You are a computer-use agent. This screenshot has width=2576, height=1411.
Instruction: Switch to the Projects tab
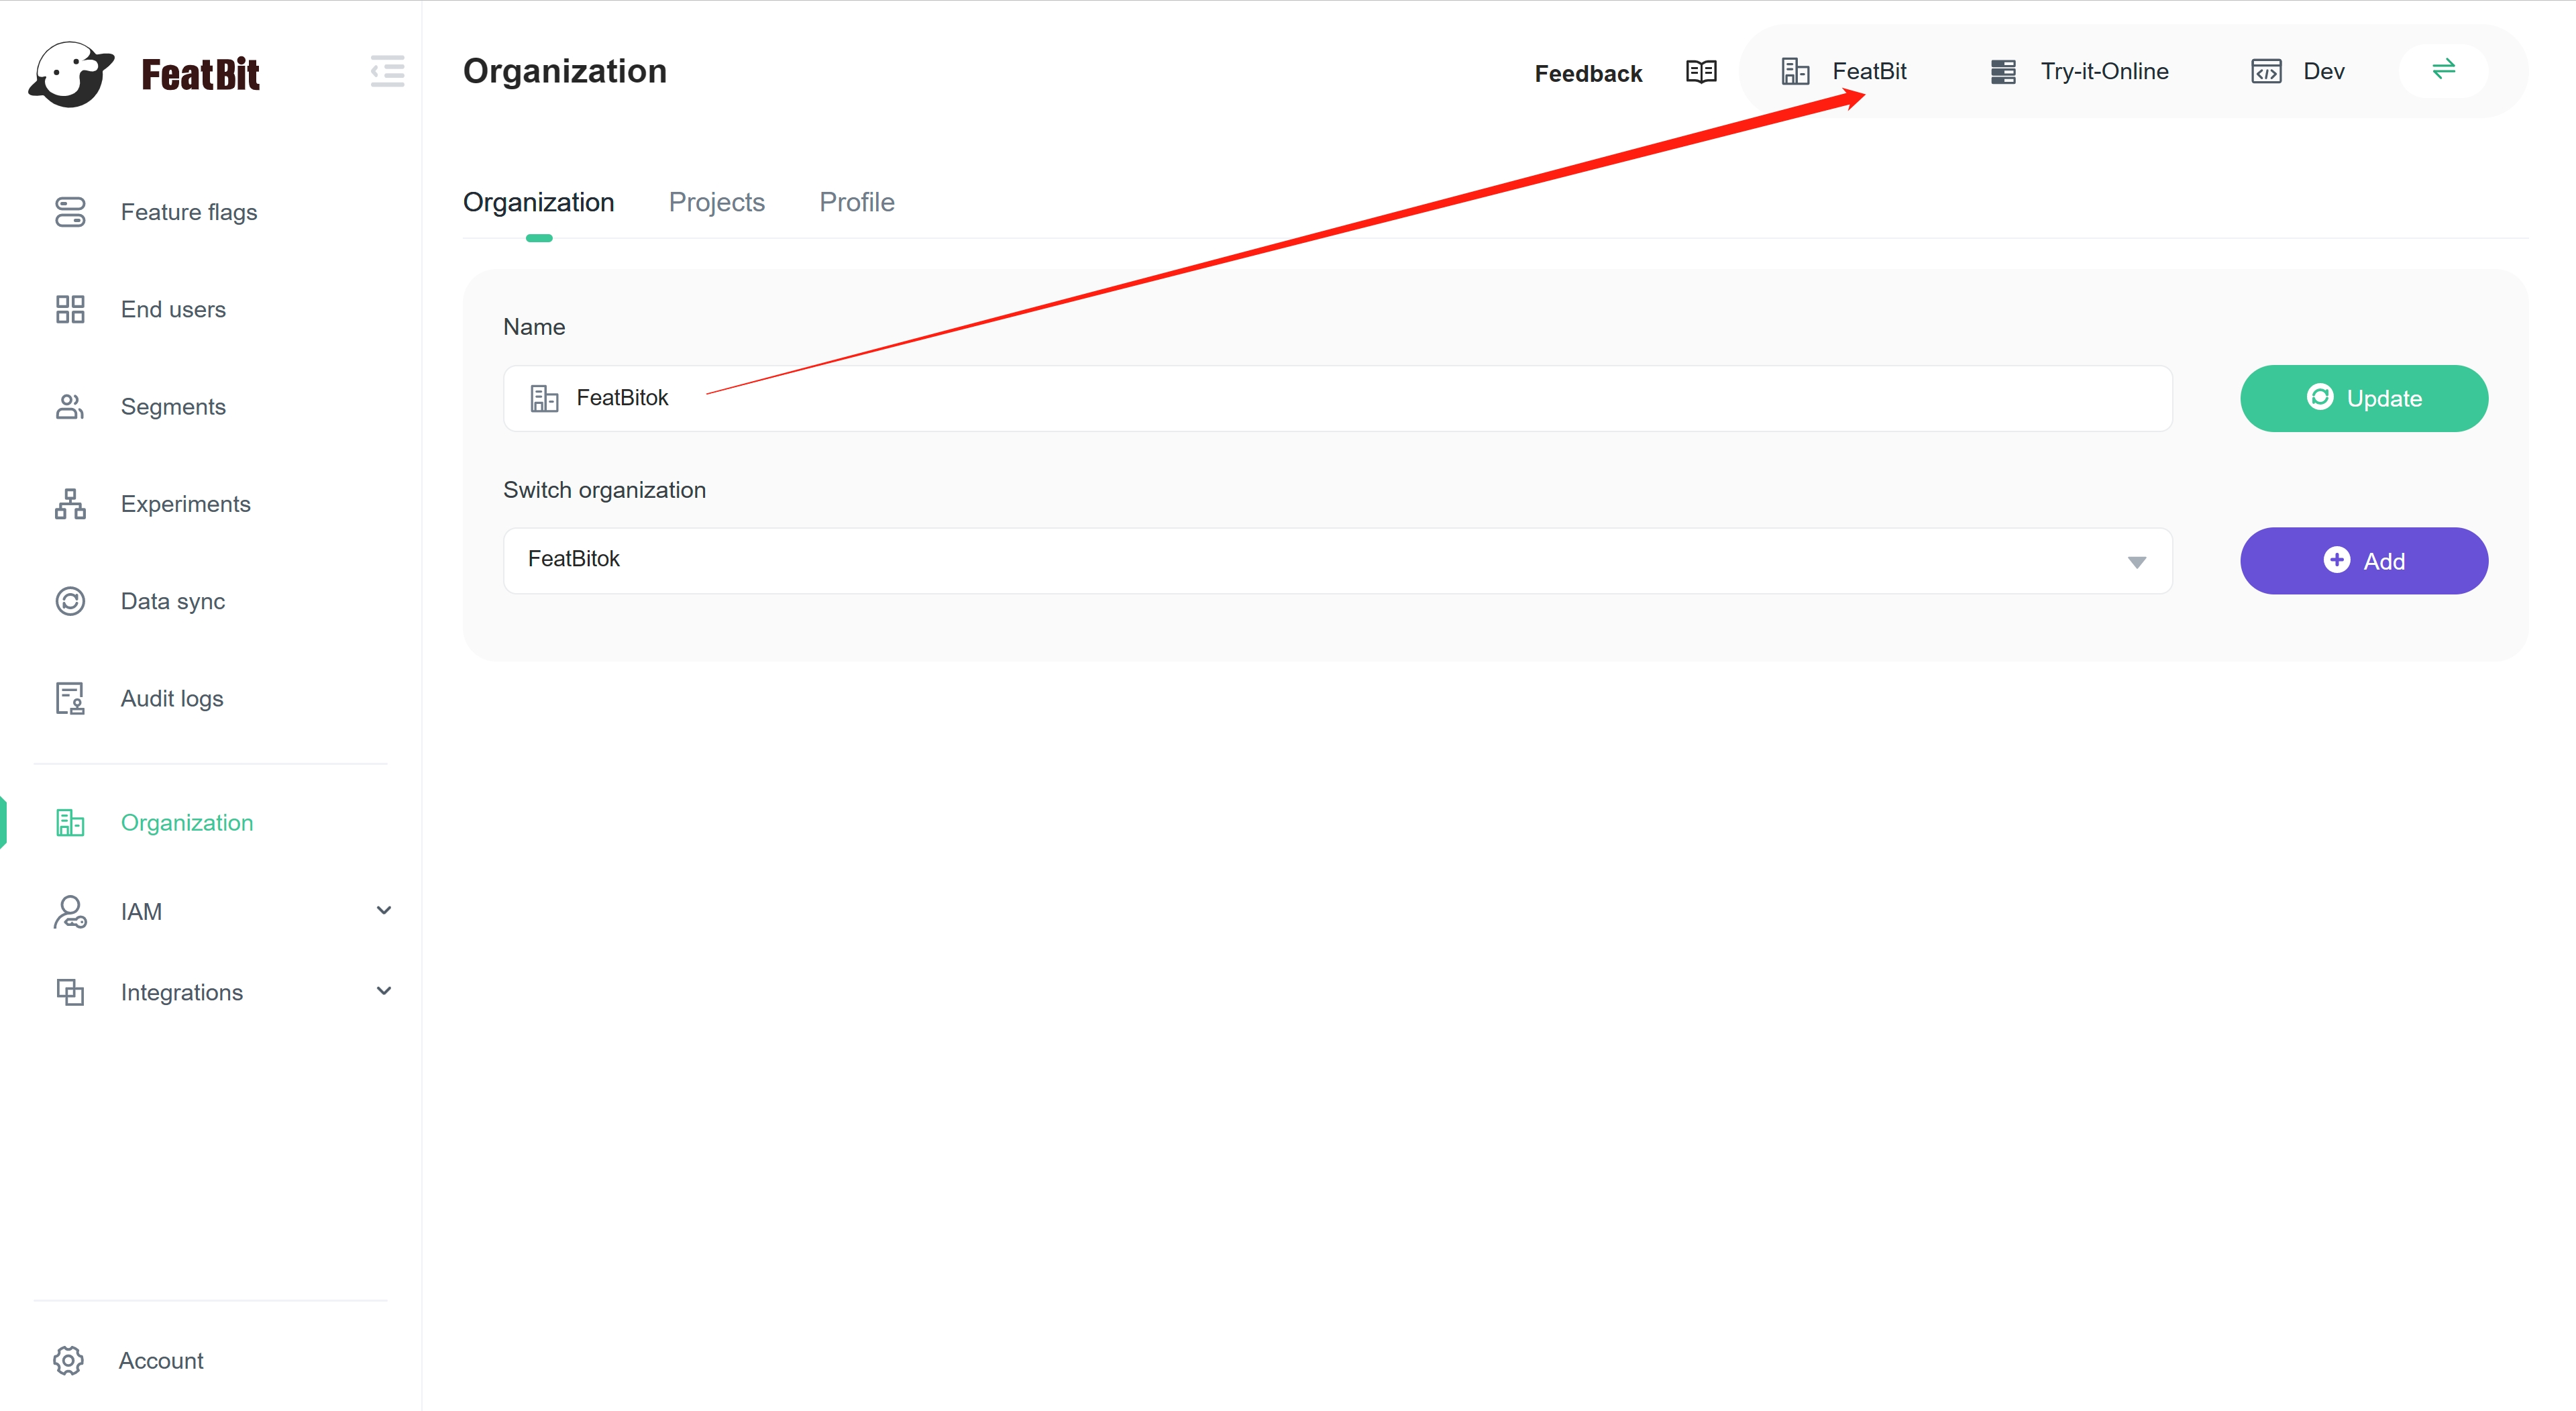716,201
